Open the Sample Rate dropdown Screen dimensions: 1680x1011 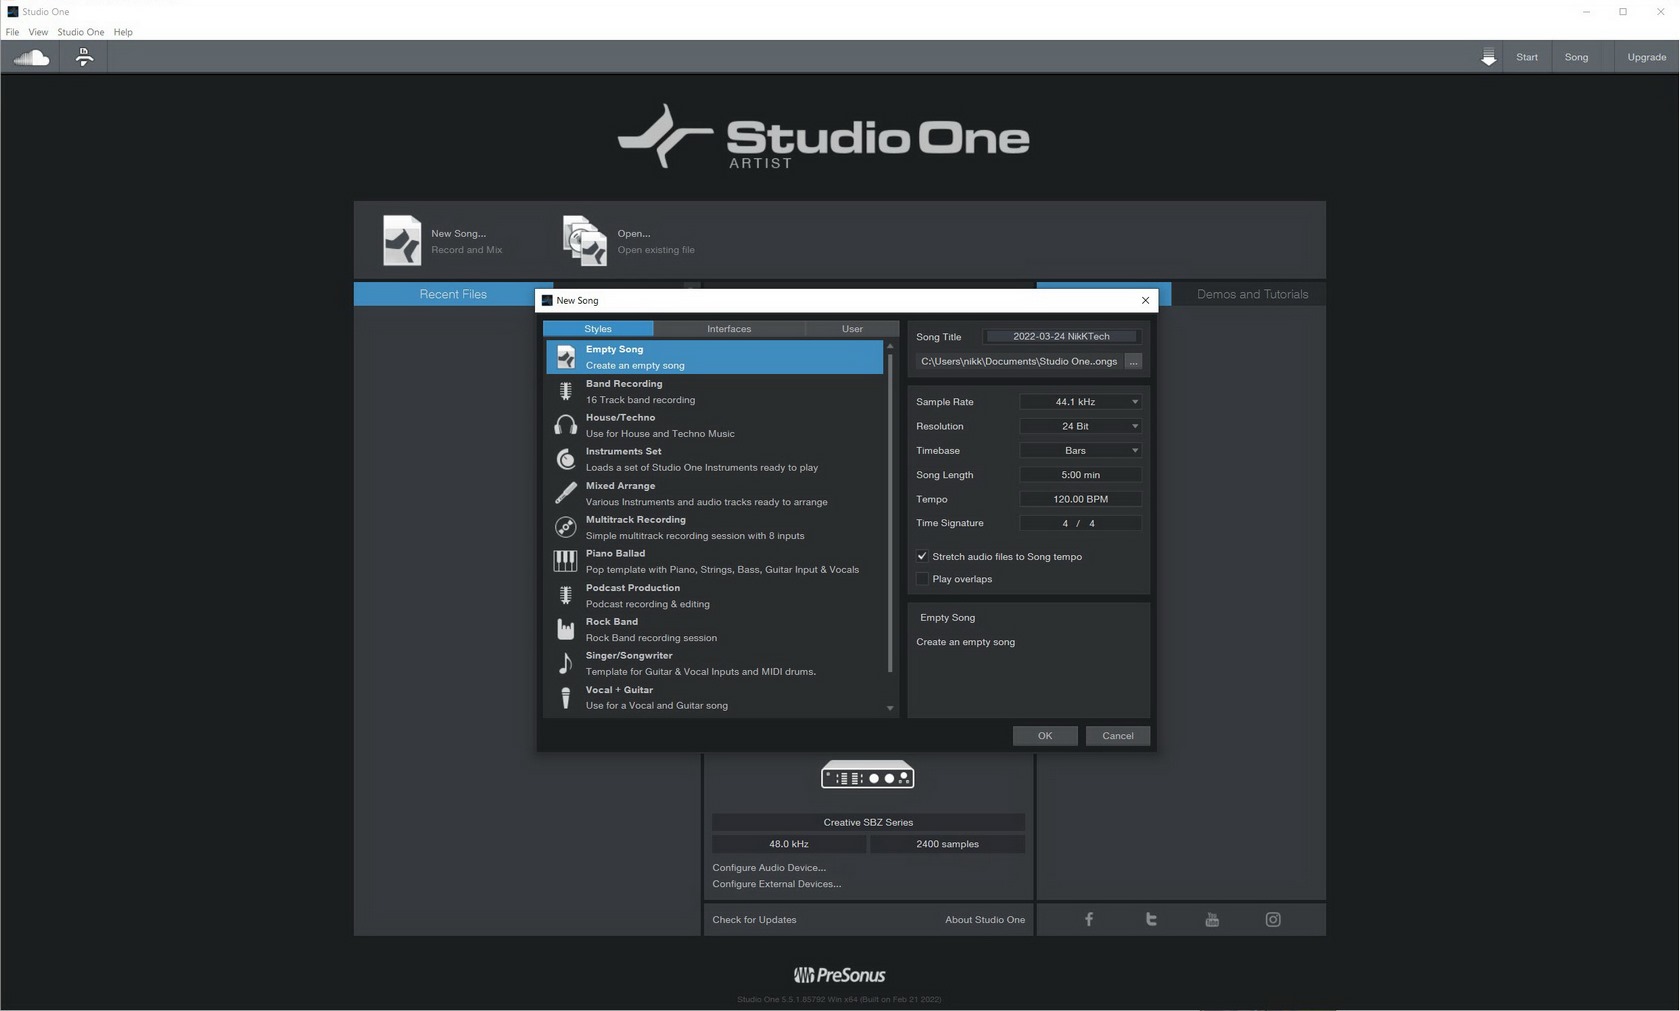pyautogui.click(x=1080, y=402)
